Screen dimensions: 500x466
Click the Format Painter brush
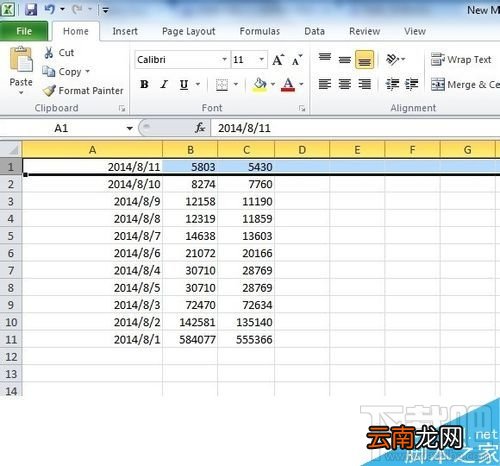click(49, 90)
